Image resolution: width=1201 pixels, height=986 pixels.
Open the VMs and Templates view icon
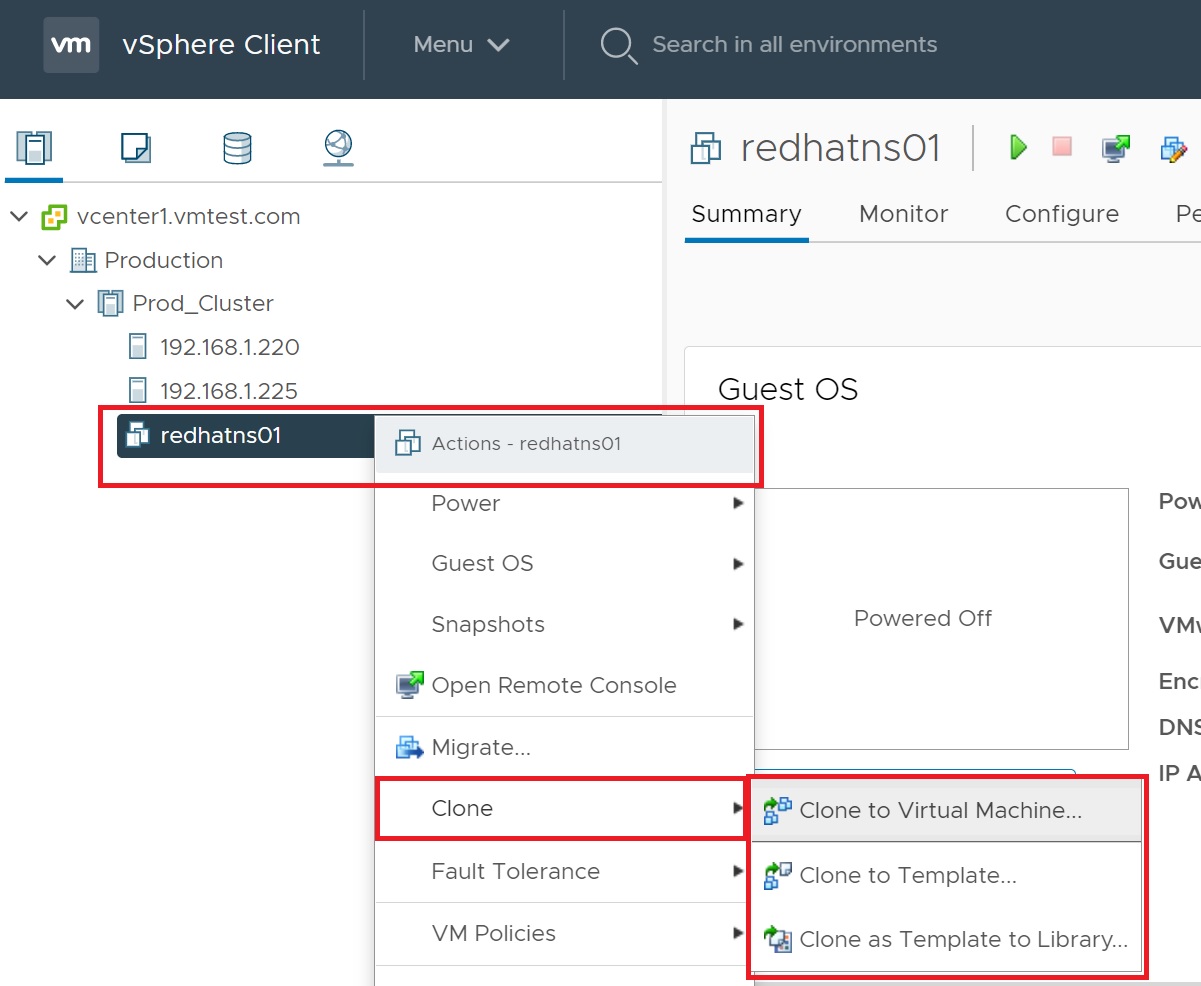point(135,148)
